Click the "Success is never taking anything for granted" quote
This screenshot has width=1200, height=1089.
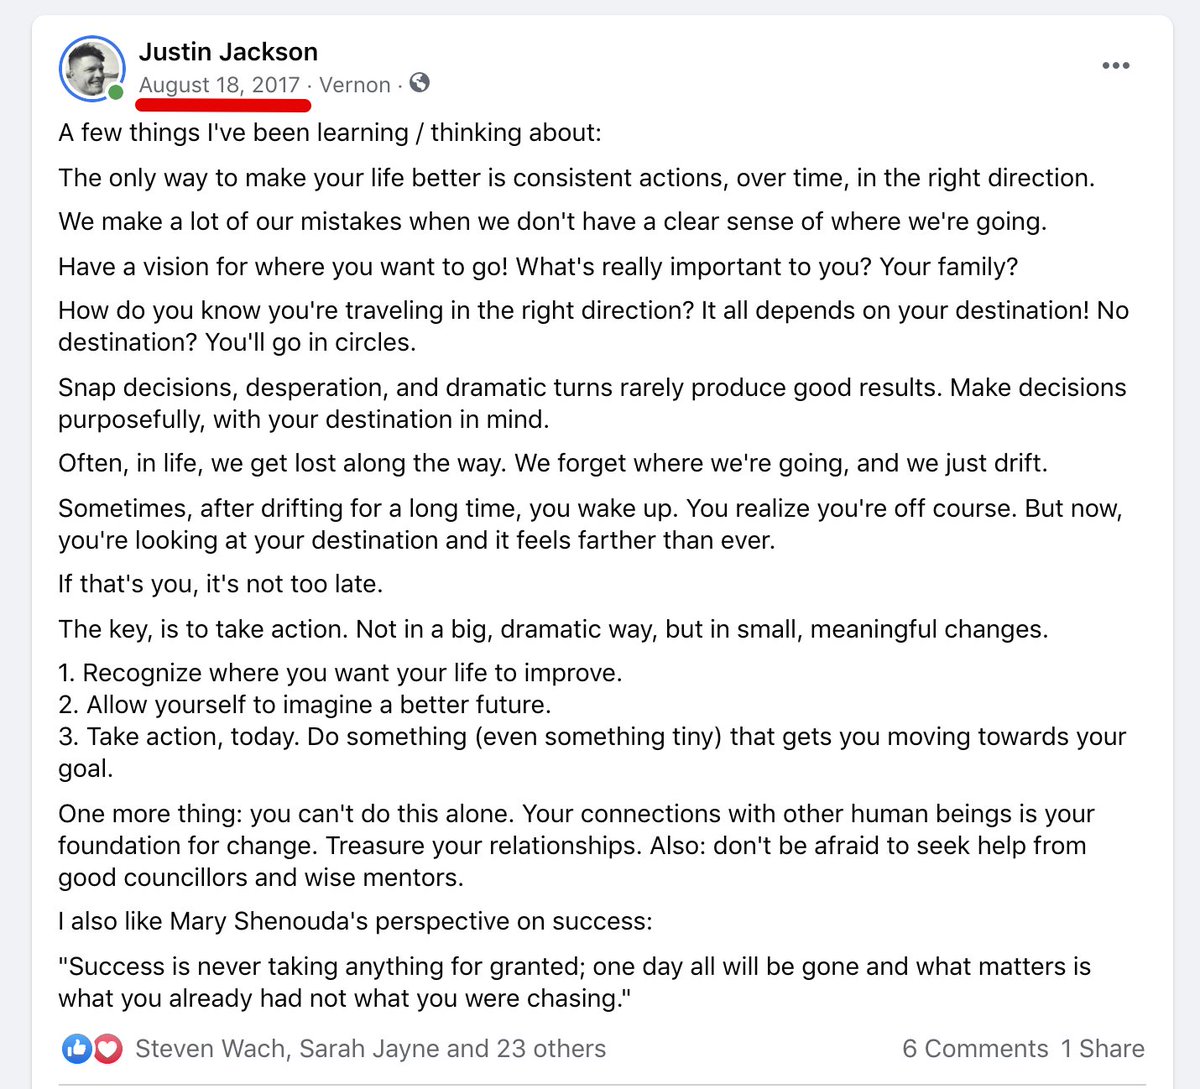(574, 982)
